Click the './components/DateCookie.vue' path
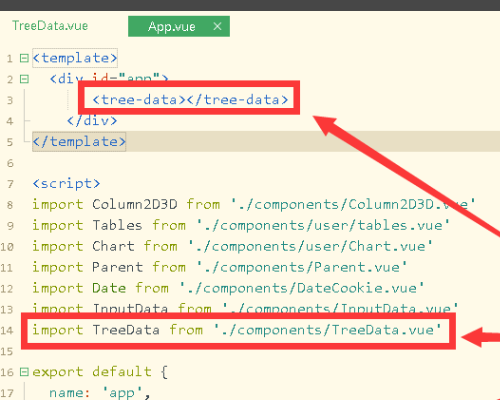500x400 pixels. coord(302,288)
